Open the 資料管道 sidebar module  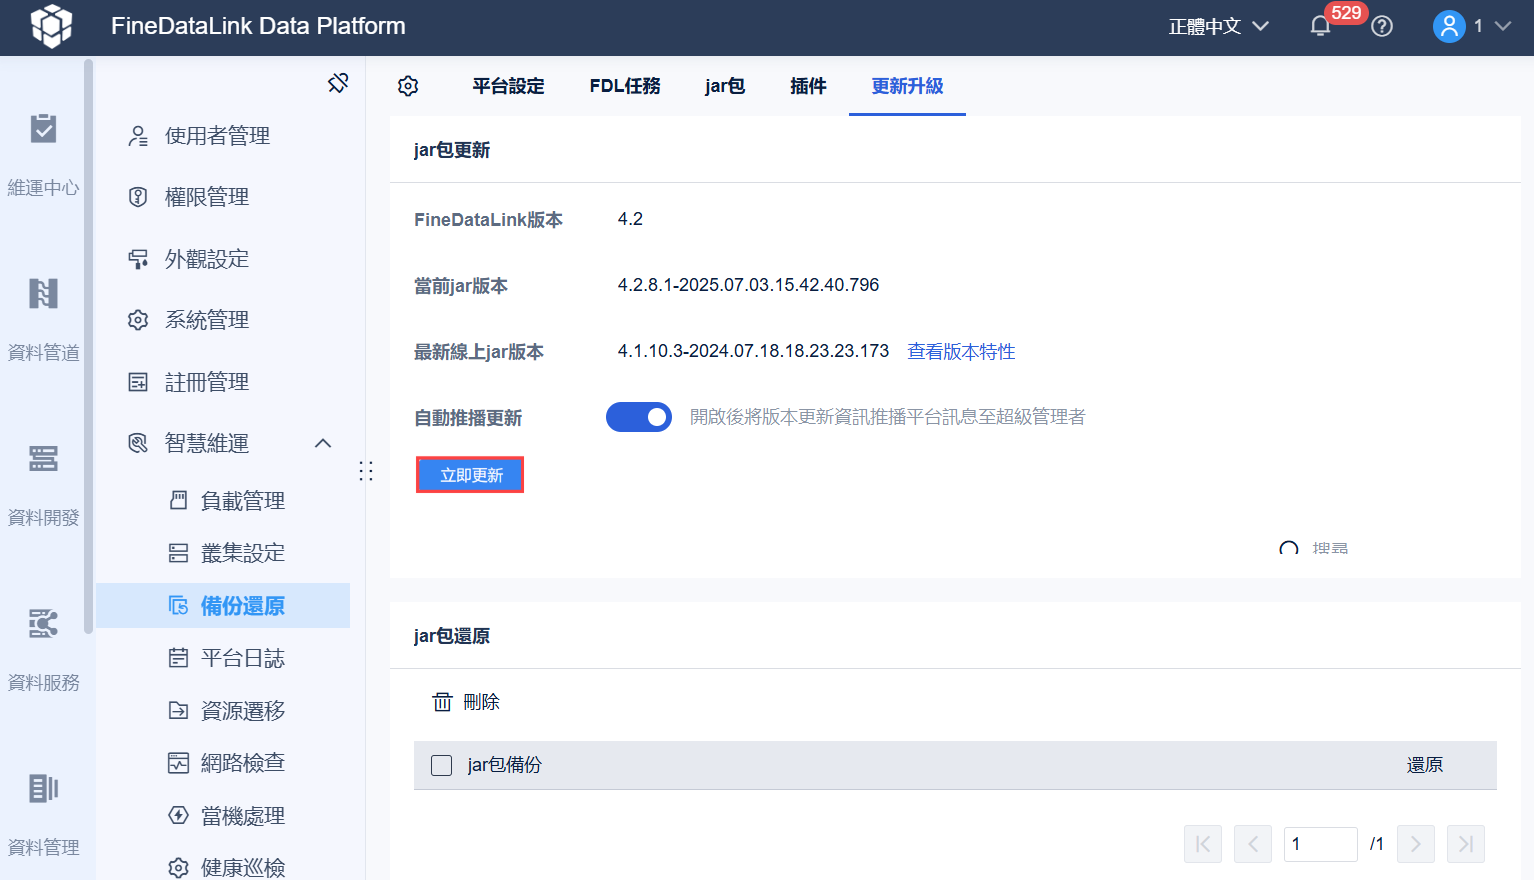(43, 320)
